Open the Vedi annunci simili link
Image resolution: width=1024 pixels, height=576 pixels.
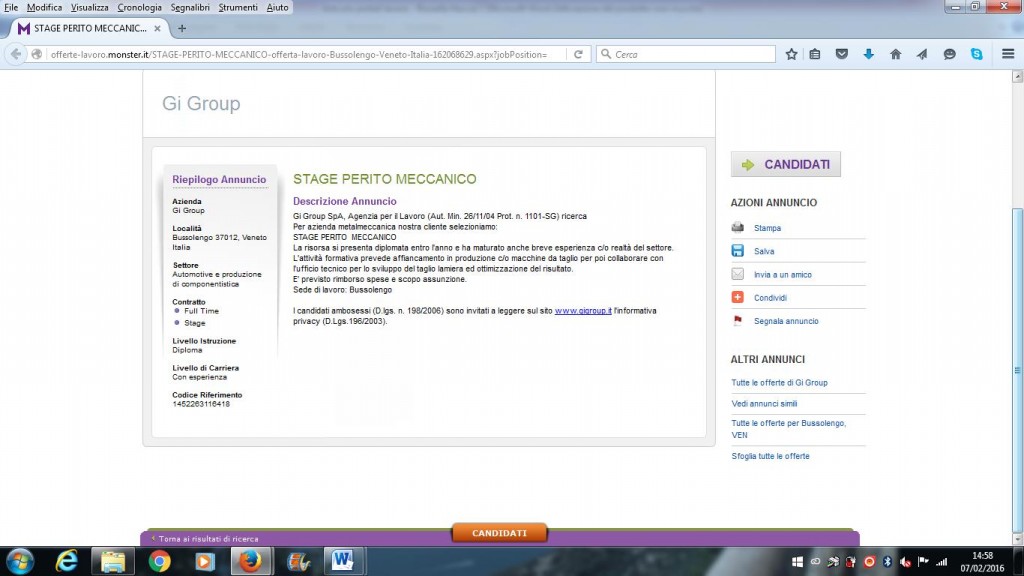(x=764, y=404)
